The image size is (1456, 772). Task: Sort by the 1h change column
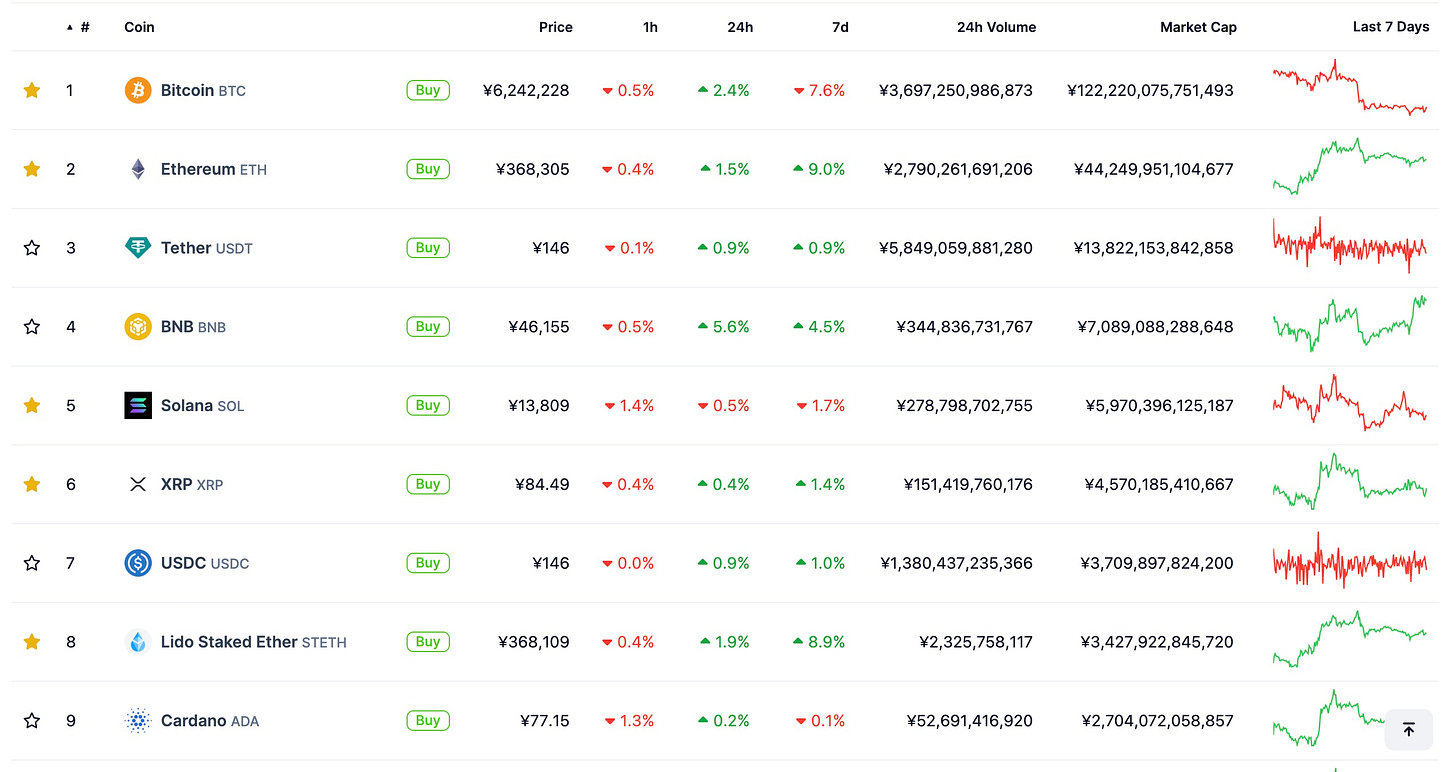(x=650, y=27)
